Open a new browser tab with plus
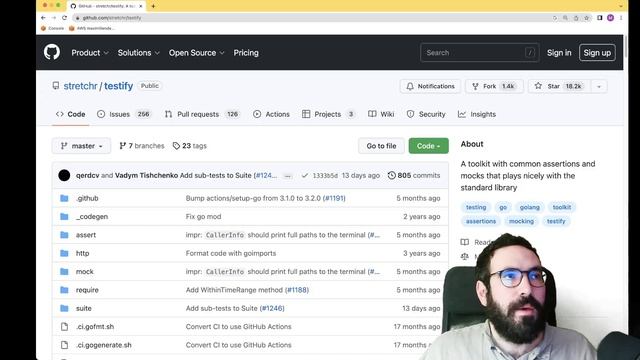The image size is (640, 360). click(153, 6)
